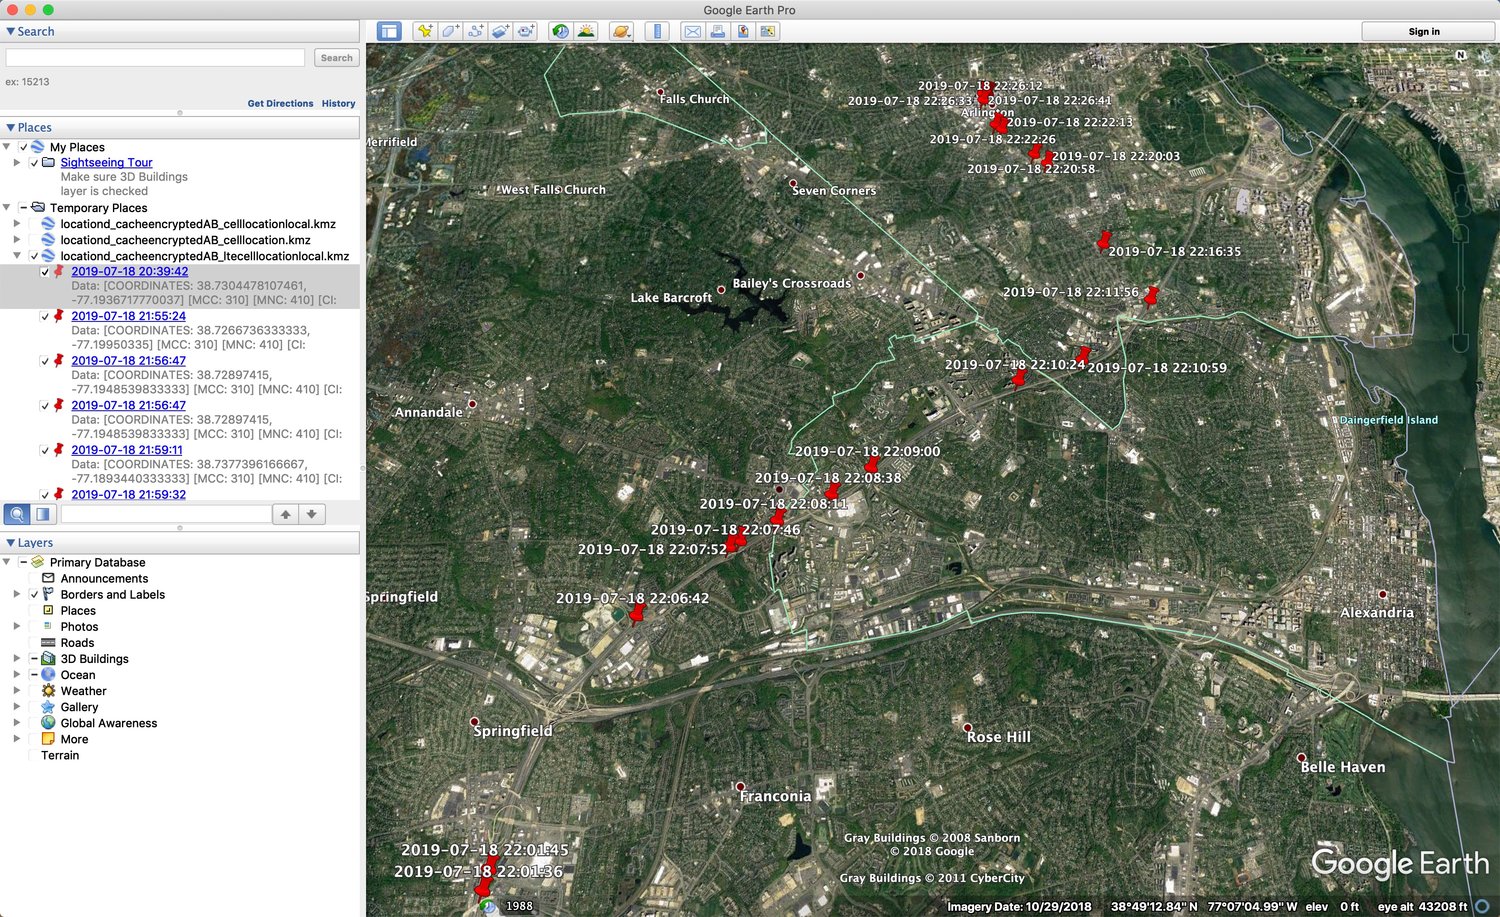This screenshot has height=917, width=1500.
Task: Show historical imagery clock icon
Action: click(560, 31)
